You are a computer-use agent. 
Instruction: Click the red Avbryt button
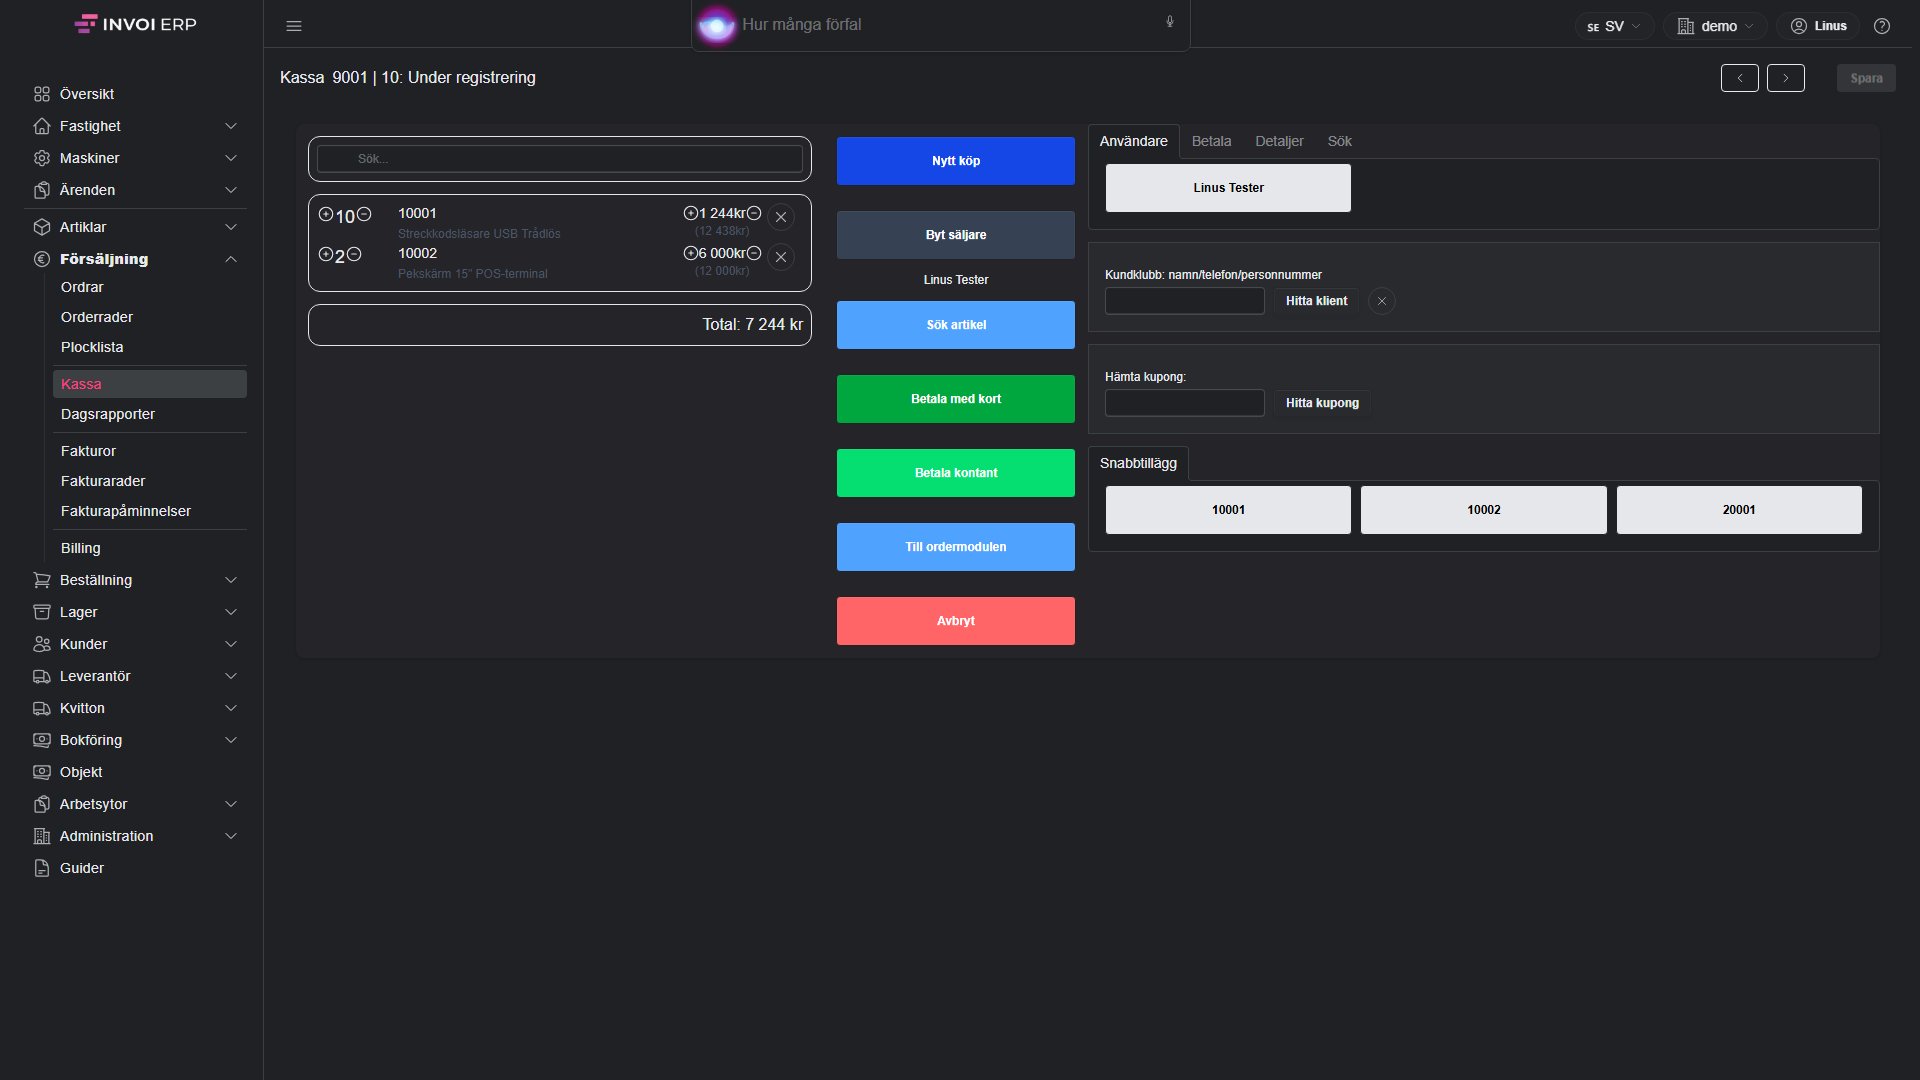click(x=956, y=621)
